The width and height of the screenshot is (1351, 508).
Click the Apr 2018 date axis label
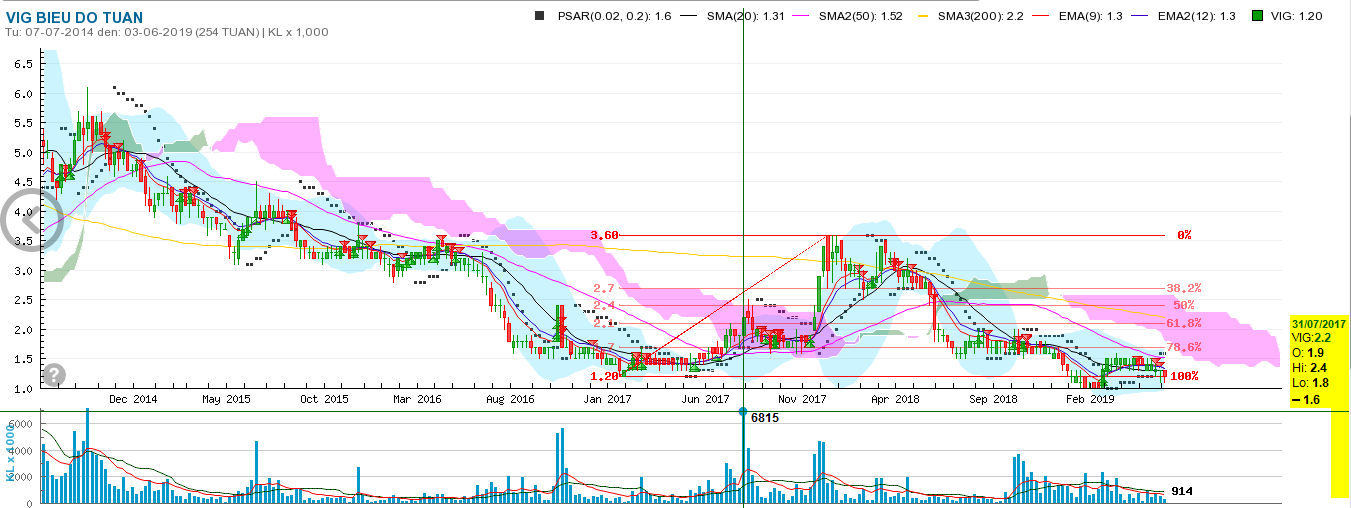click(x=895, y=399)
